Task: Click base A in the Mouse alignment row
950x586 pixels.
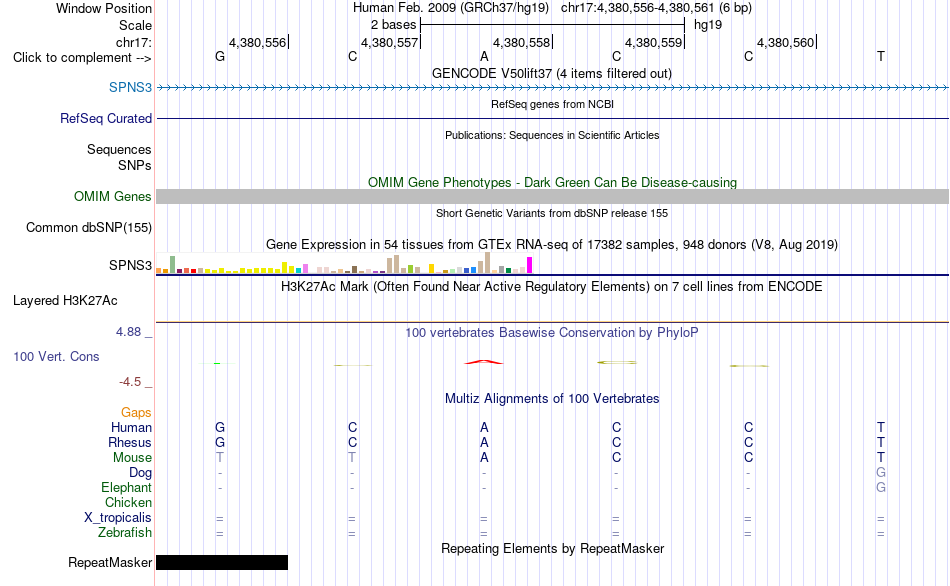Action: tap(484, 458)
